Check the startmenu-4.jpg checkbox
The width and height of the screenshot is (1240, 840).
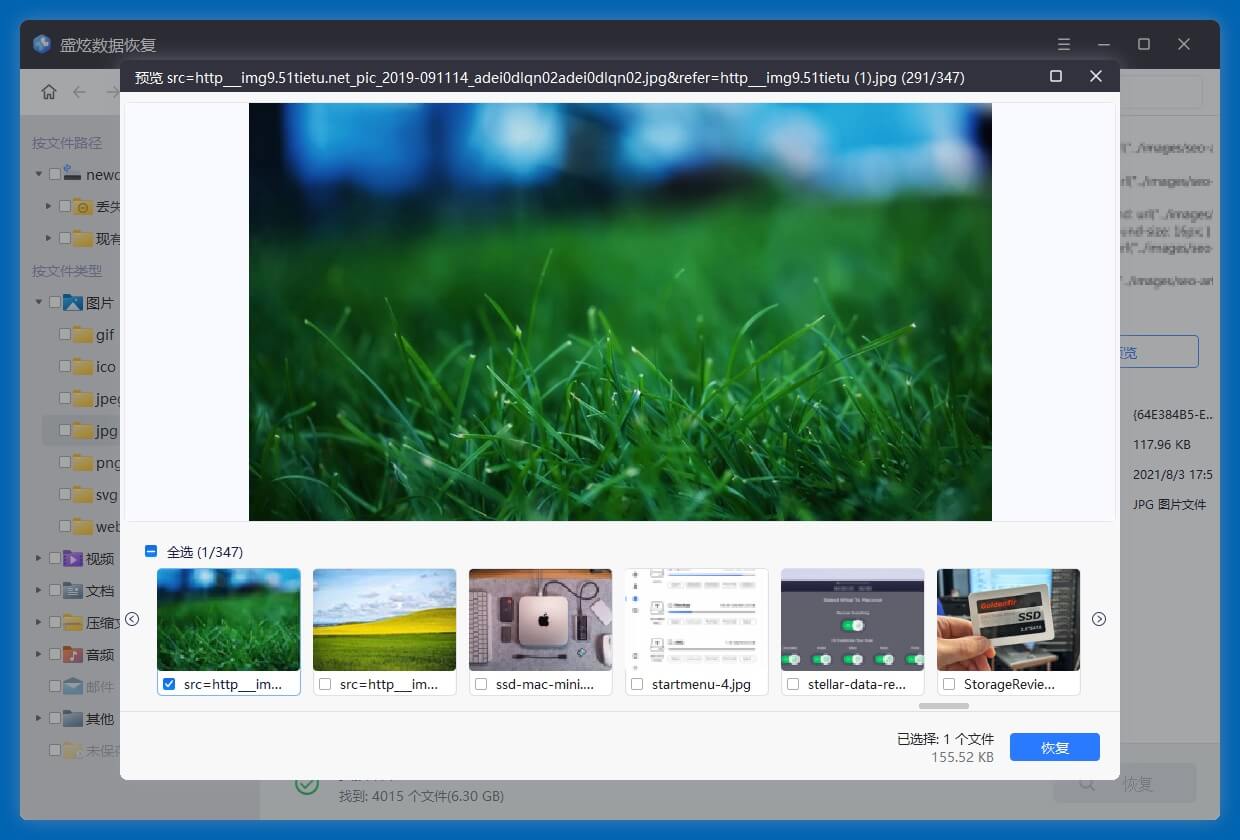tap(637, 684)
